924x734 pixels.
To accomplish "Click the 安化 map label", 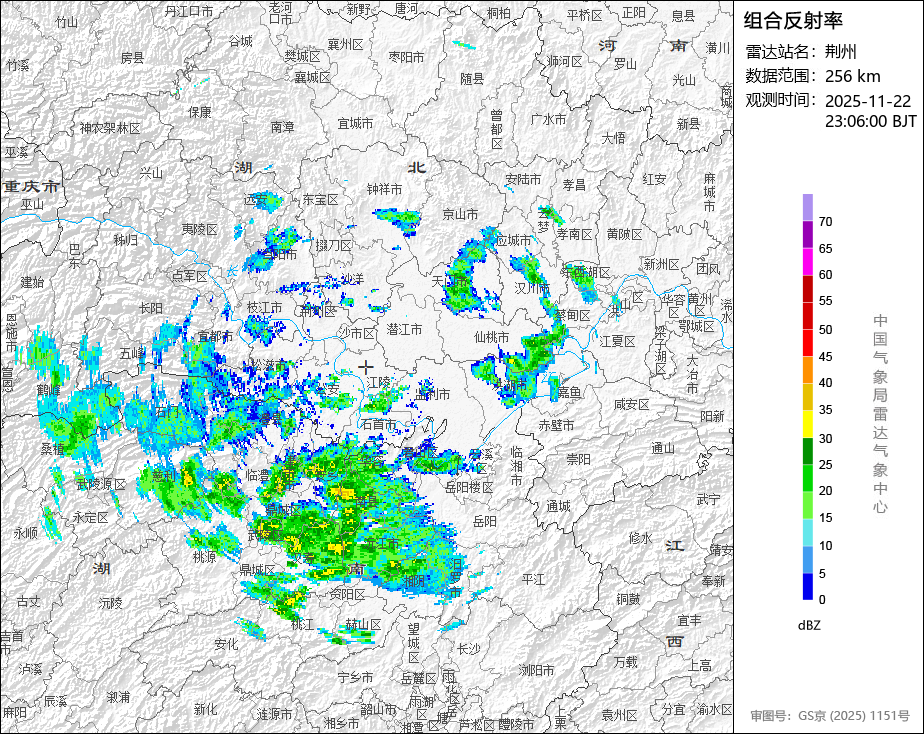I will pyautogui.click(x=226, y=644).
